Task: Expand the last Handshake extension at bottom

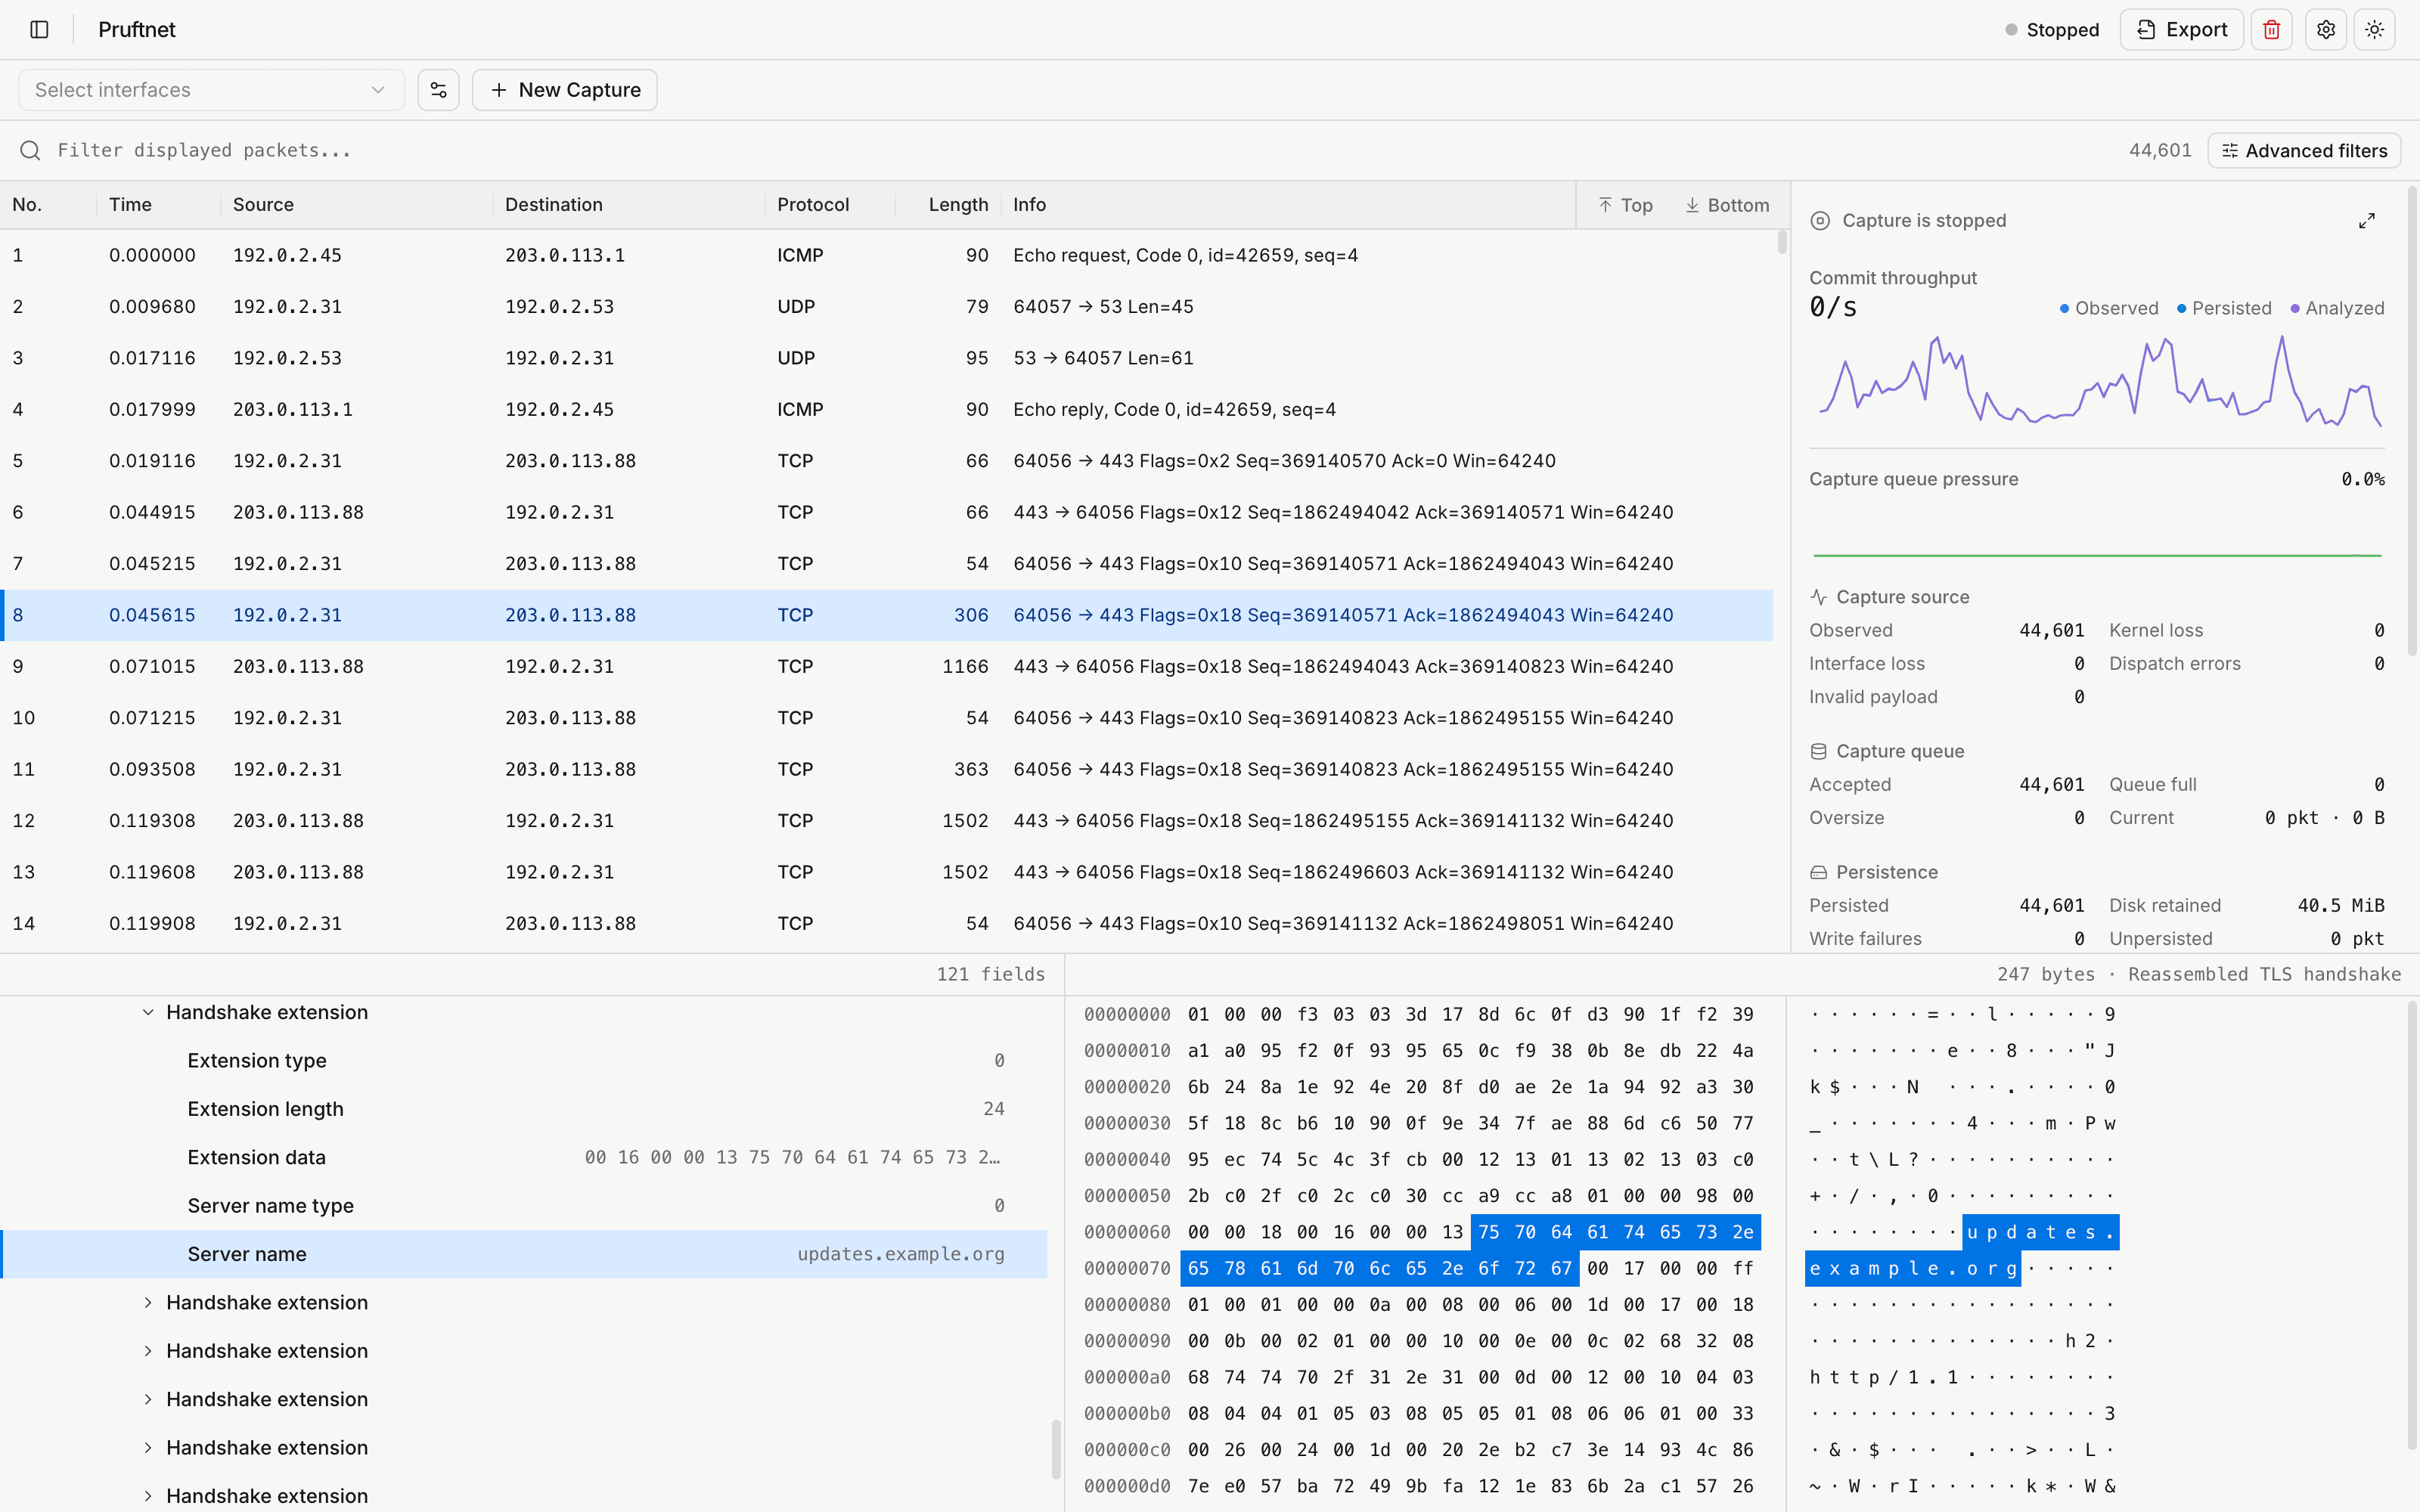Action: point(148,1496)
